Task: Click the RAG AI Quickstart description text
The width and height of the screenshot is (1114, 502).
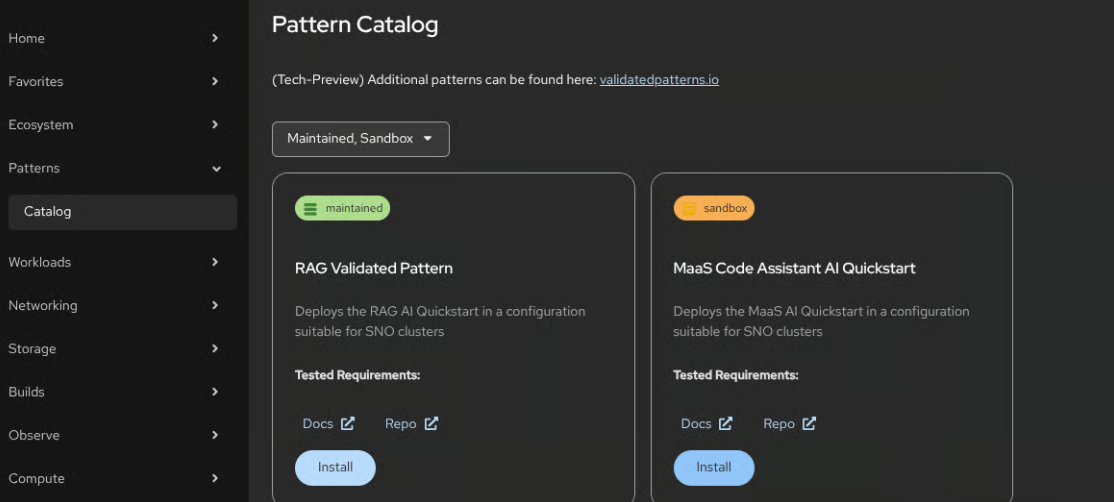Action: (x=440, y=322)
